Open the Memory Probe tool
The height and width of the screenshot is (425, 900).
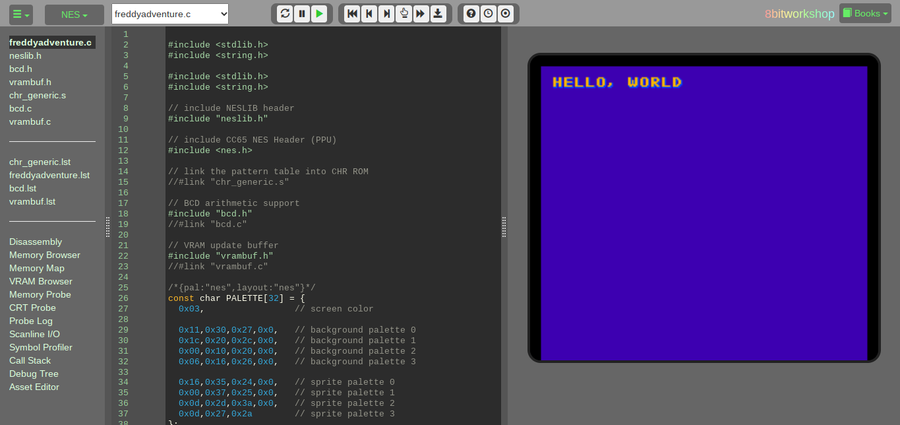(40, 295)
